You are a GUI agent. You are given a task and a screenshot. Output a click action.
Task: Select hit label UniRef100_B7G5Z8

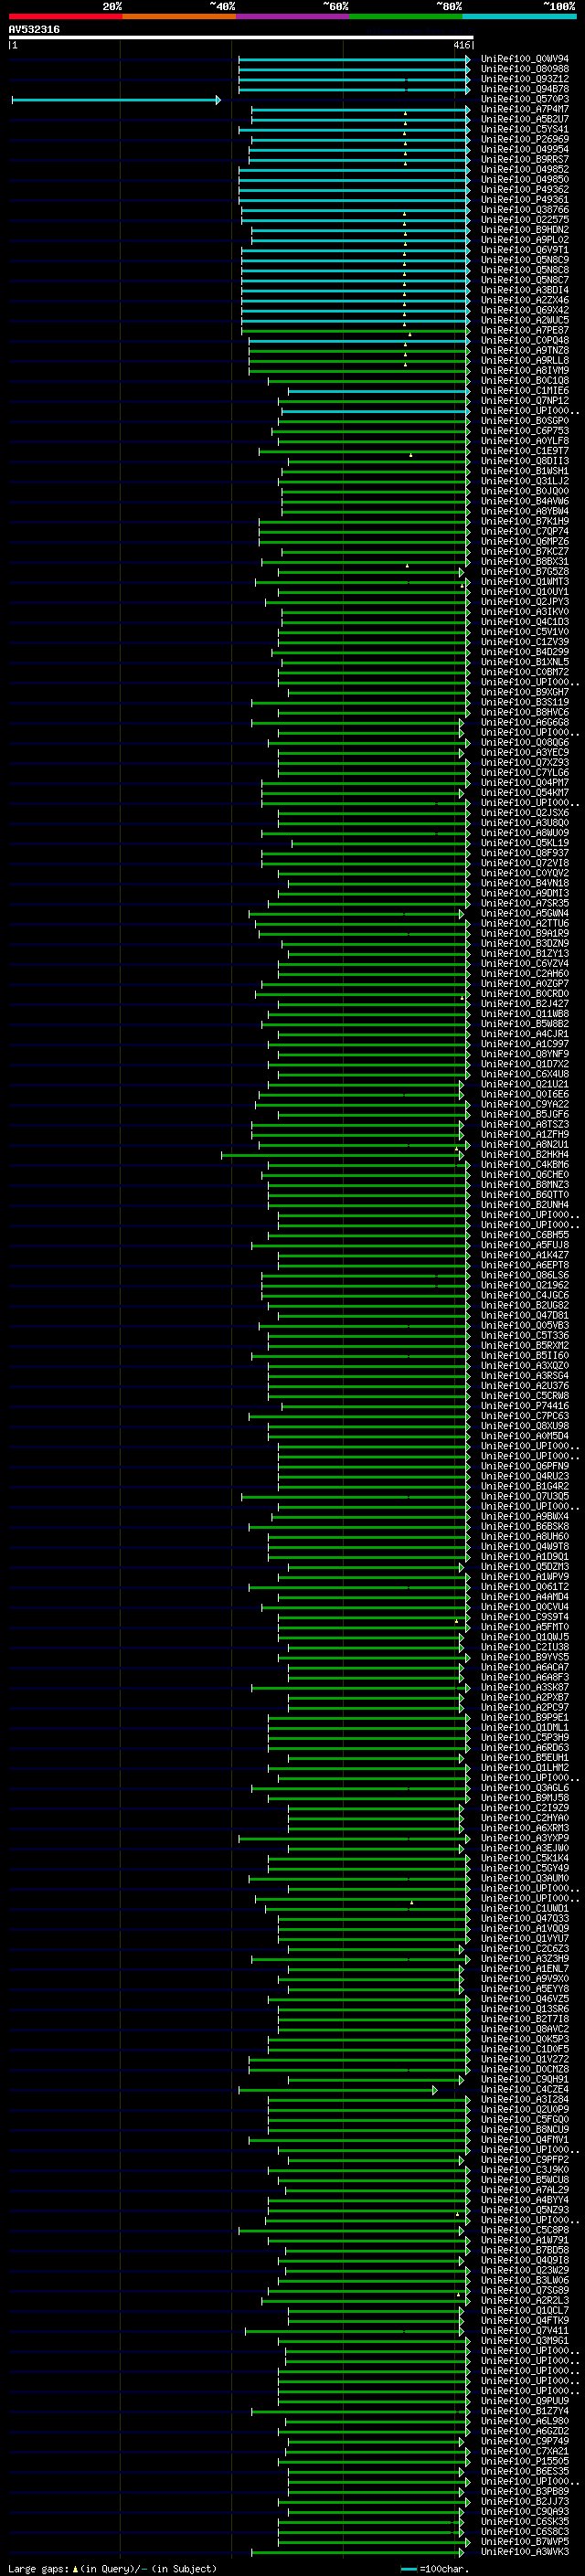[x=525, y=572]
